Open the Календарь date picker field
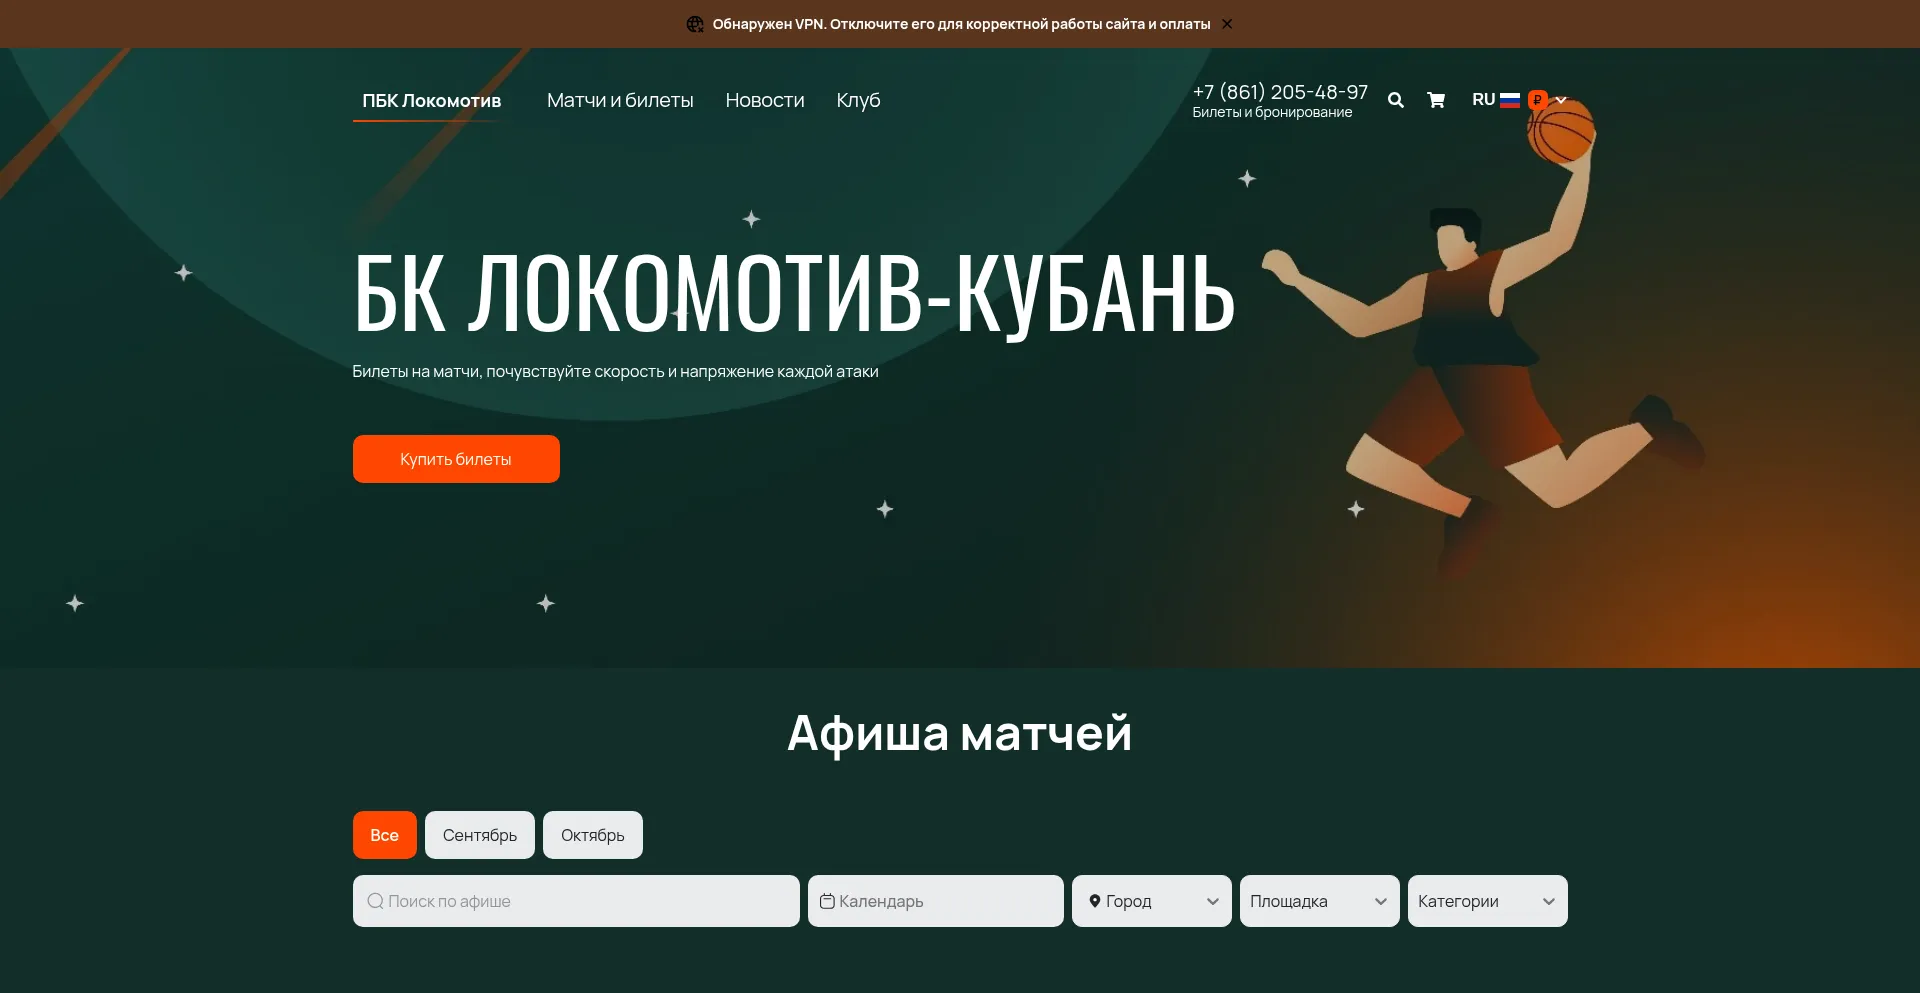Viewport: 1920px width, 993px height. (936, 901)
